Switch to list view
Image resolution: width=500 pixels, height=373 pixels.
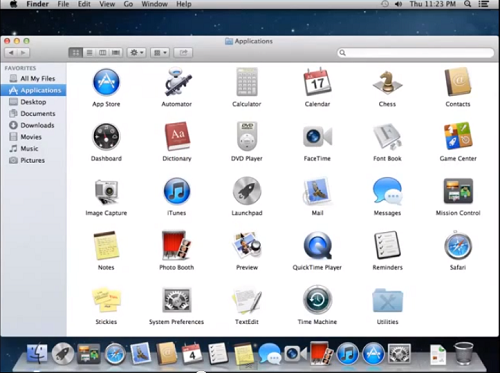coord(89,53)
